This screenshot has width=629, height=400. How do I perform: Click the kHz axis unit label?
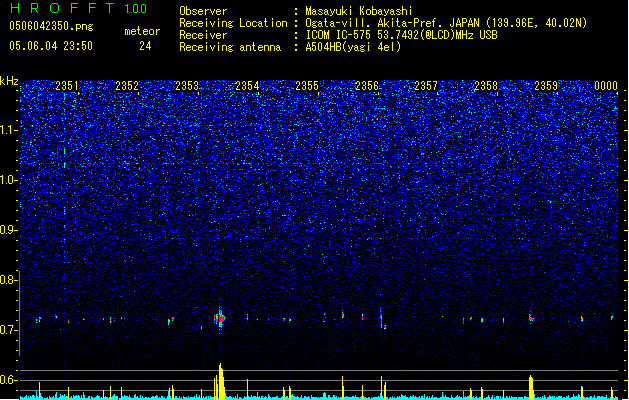coord(9,81)
